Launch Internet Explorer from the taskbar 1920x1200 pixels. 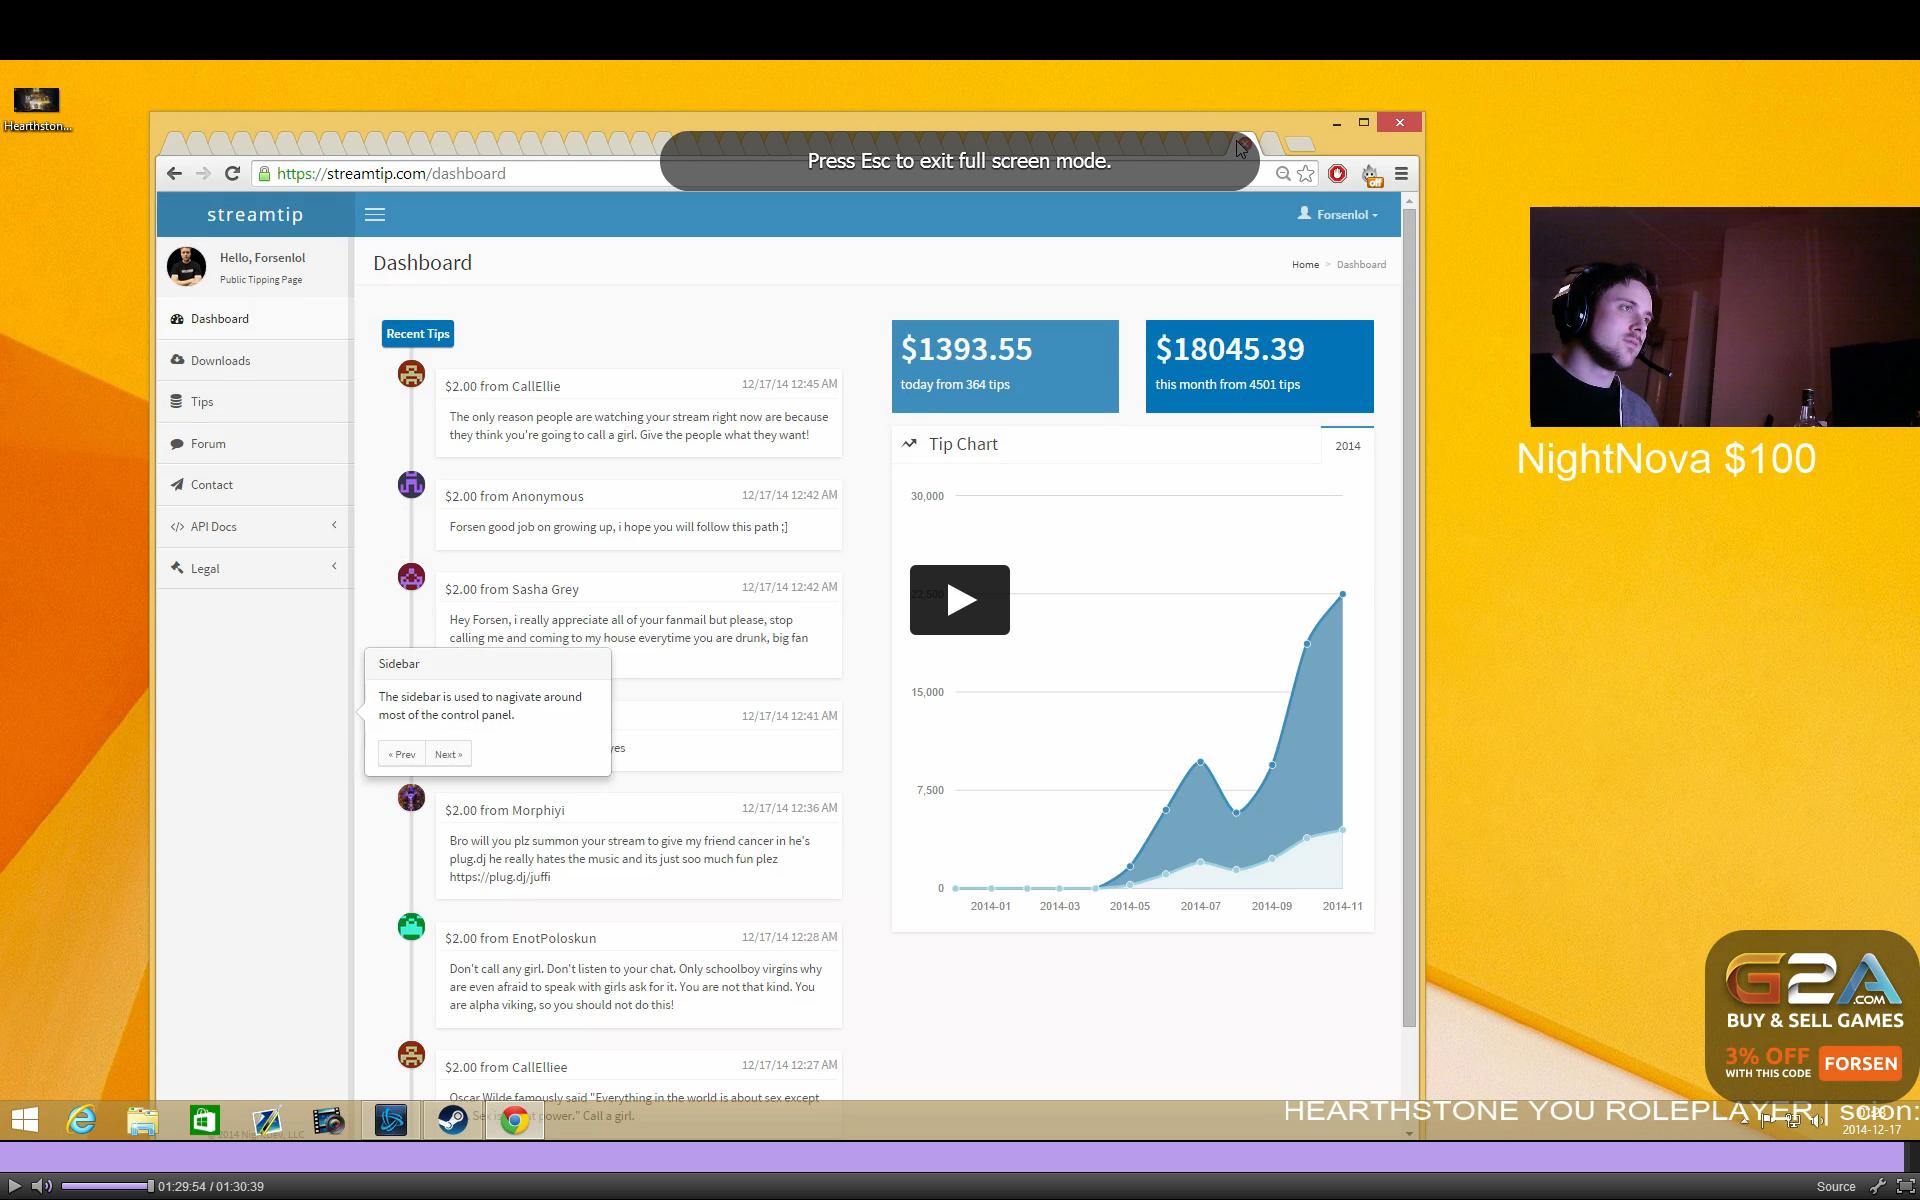pyautogui.click(x=81, y=1120)
